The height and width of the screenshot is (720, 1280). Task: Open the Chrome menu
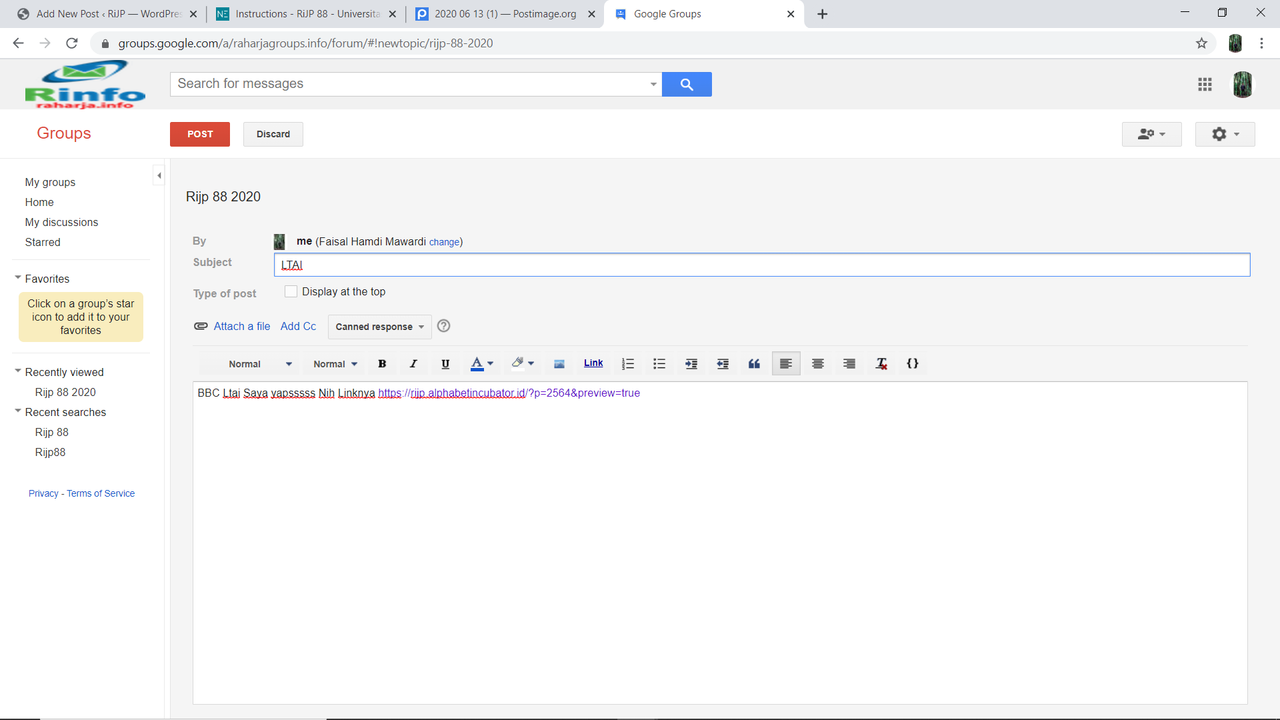point(1263,43)
